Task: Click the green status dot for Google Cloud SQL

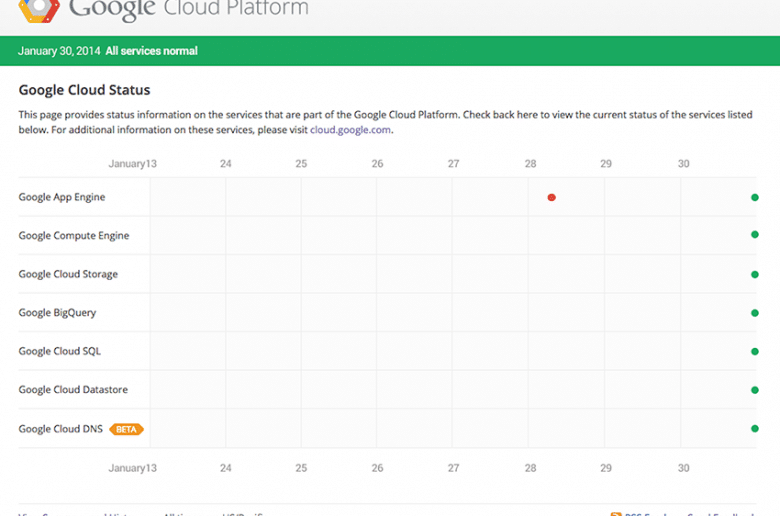Action: pos(755,351)
